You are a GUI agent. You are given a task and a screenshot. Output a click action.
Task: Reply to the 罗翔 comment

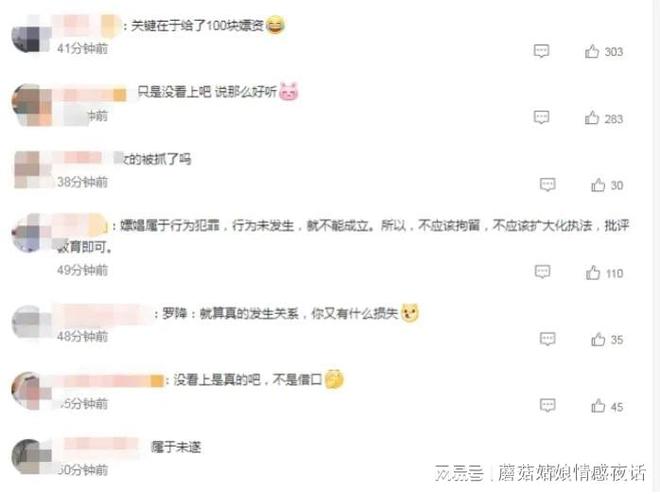point(548,339)
